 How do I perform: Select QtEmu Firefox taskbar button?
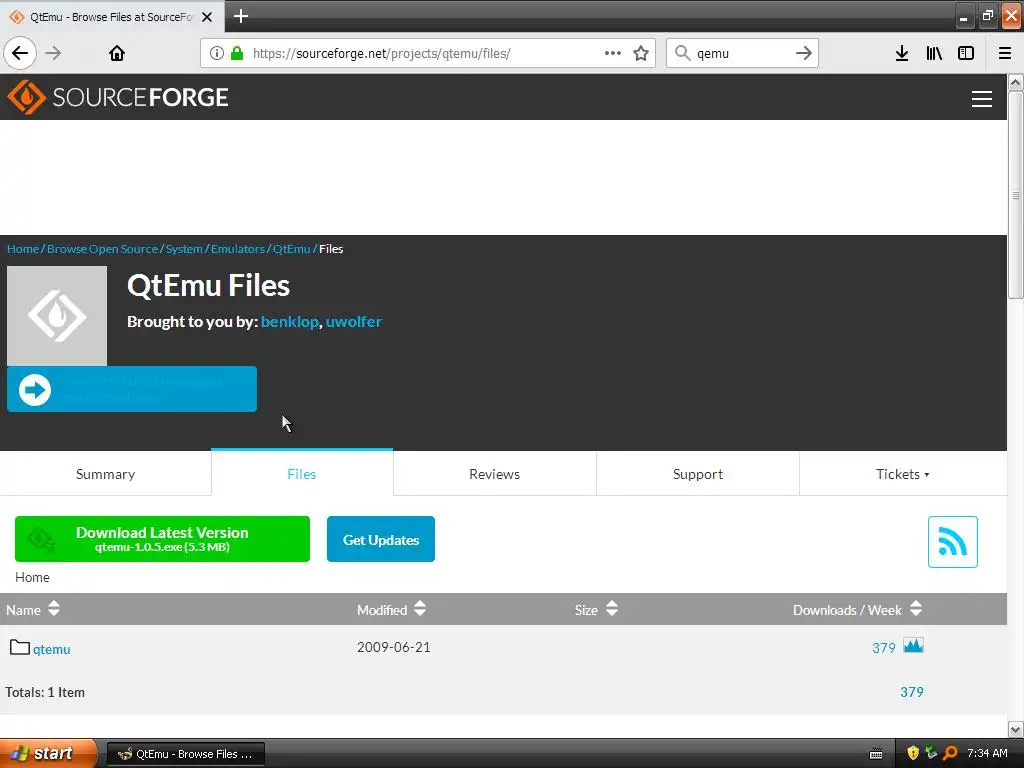pyautogui.click(x=186, y=754)
